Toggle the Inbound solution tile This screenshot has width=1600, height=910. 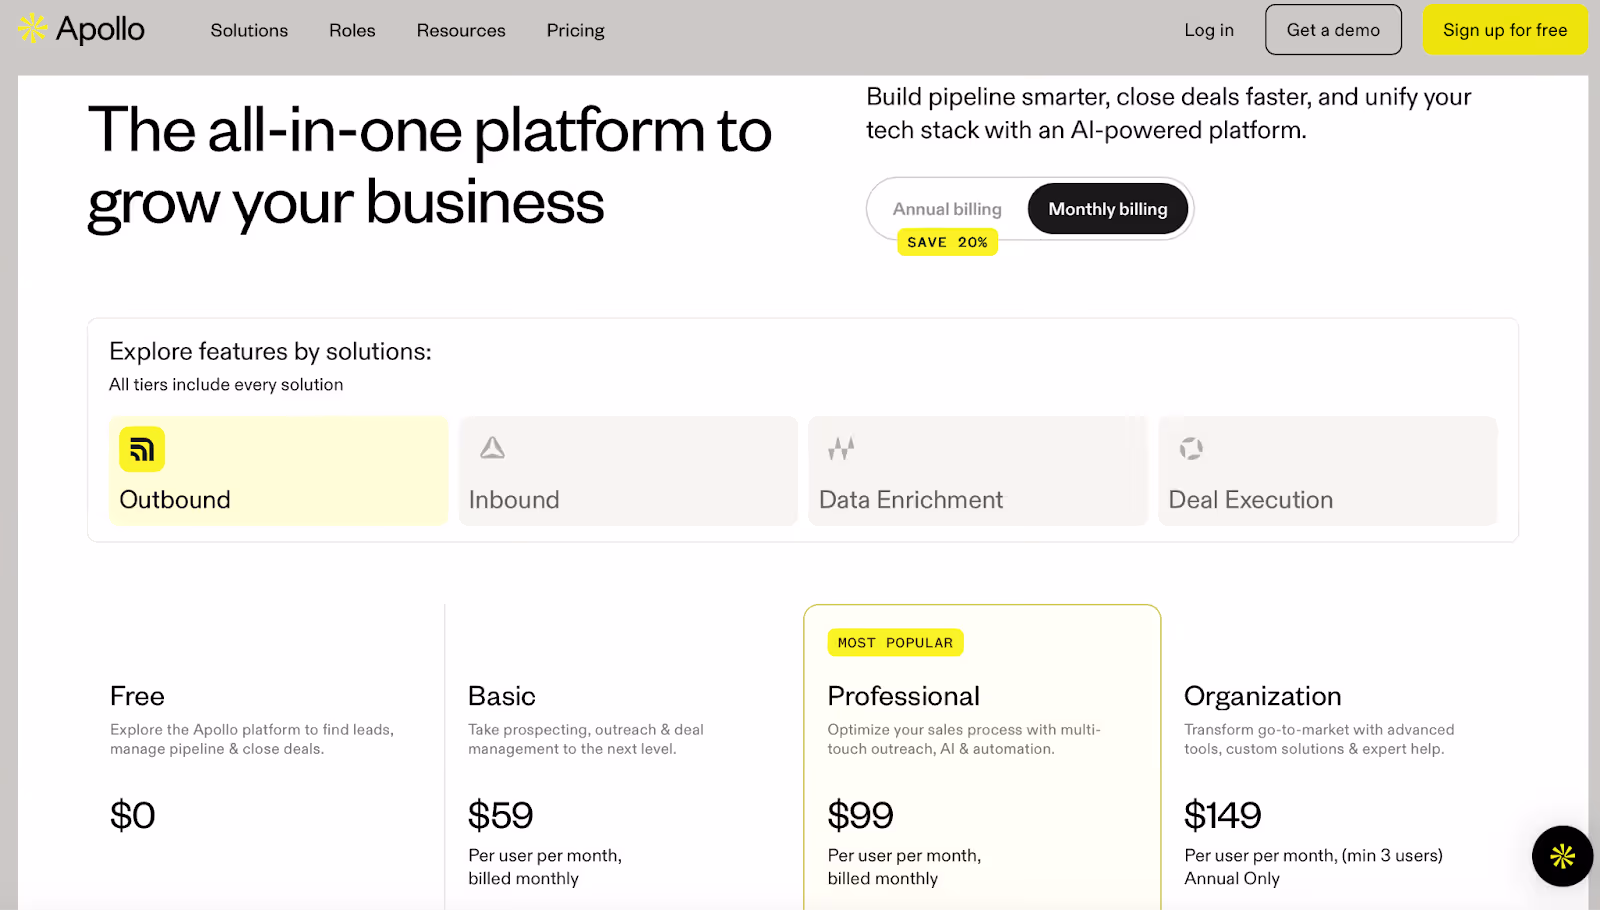click(627, 470)
